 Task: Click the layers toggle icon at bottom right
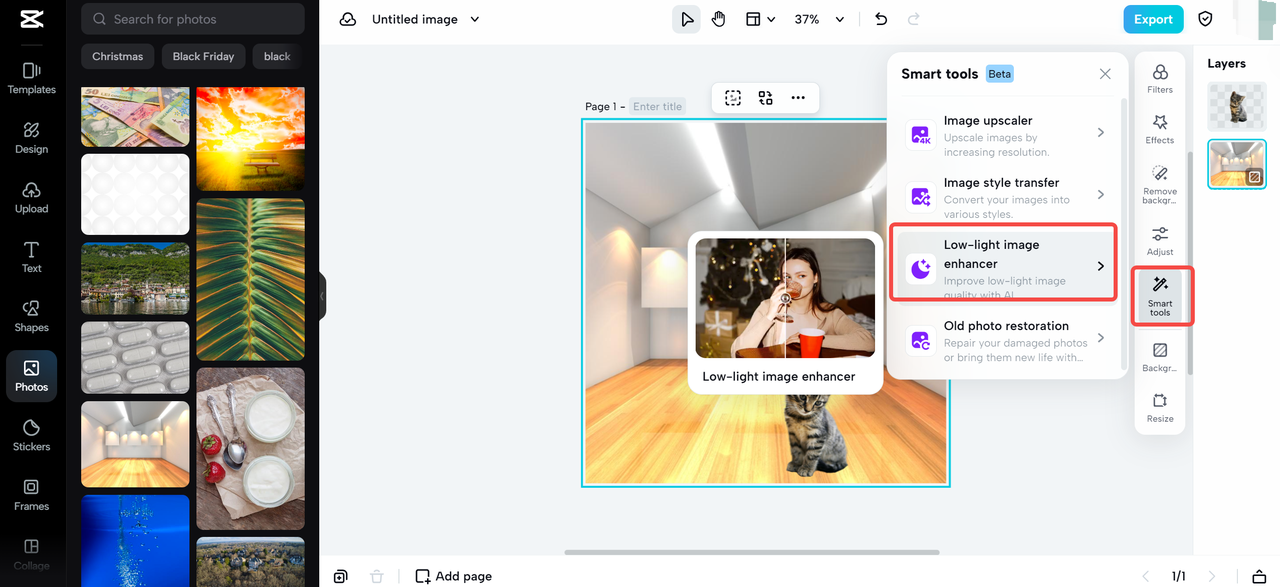point(1259,576)
